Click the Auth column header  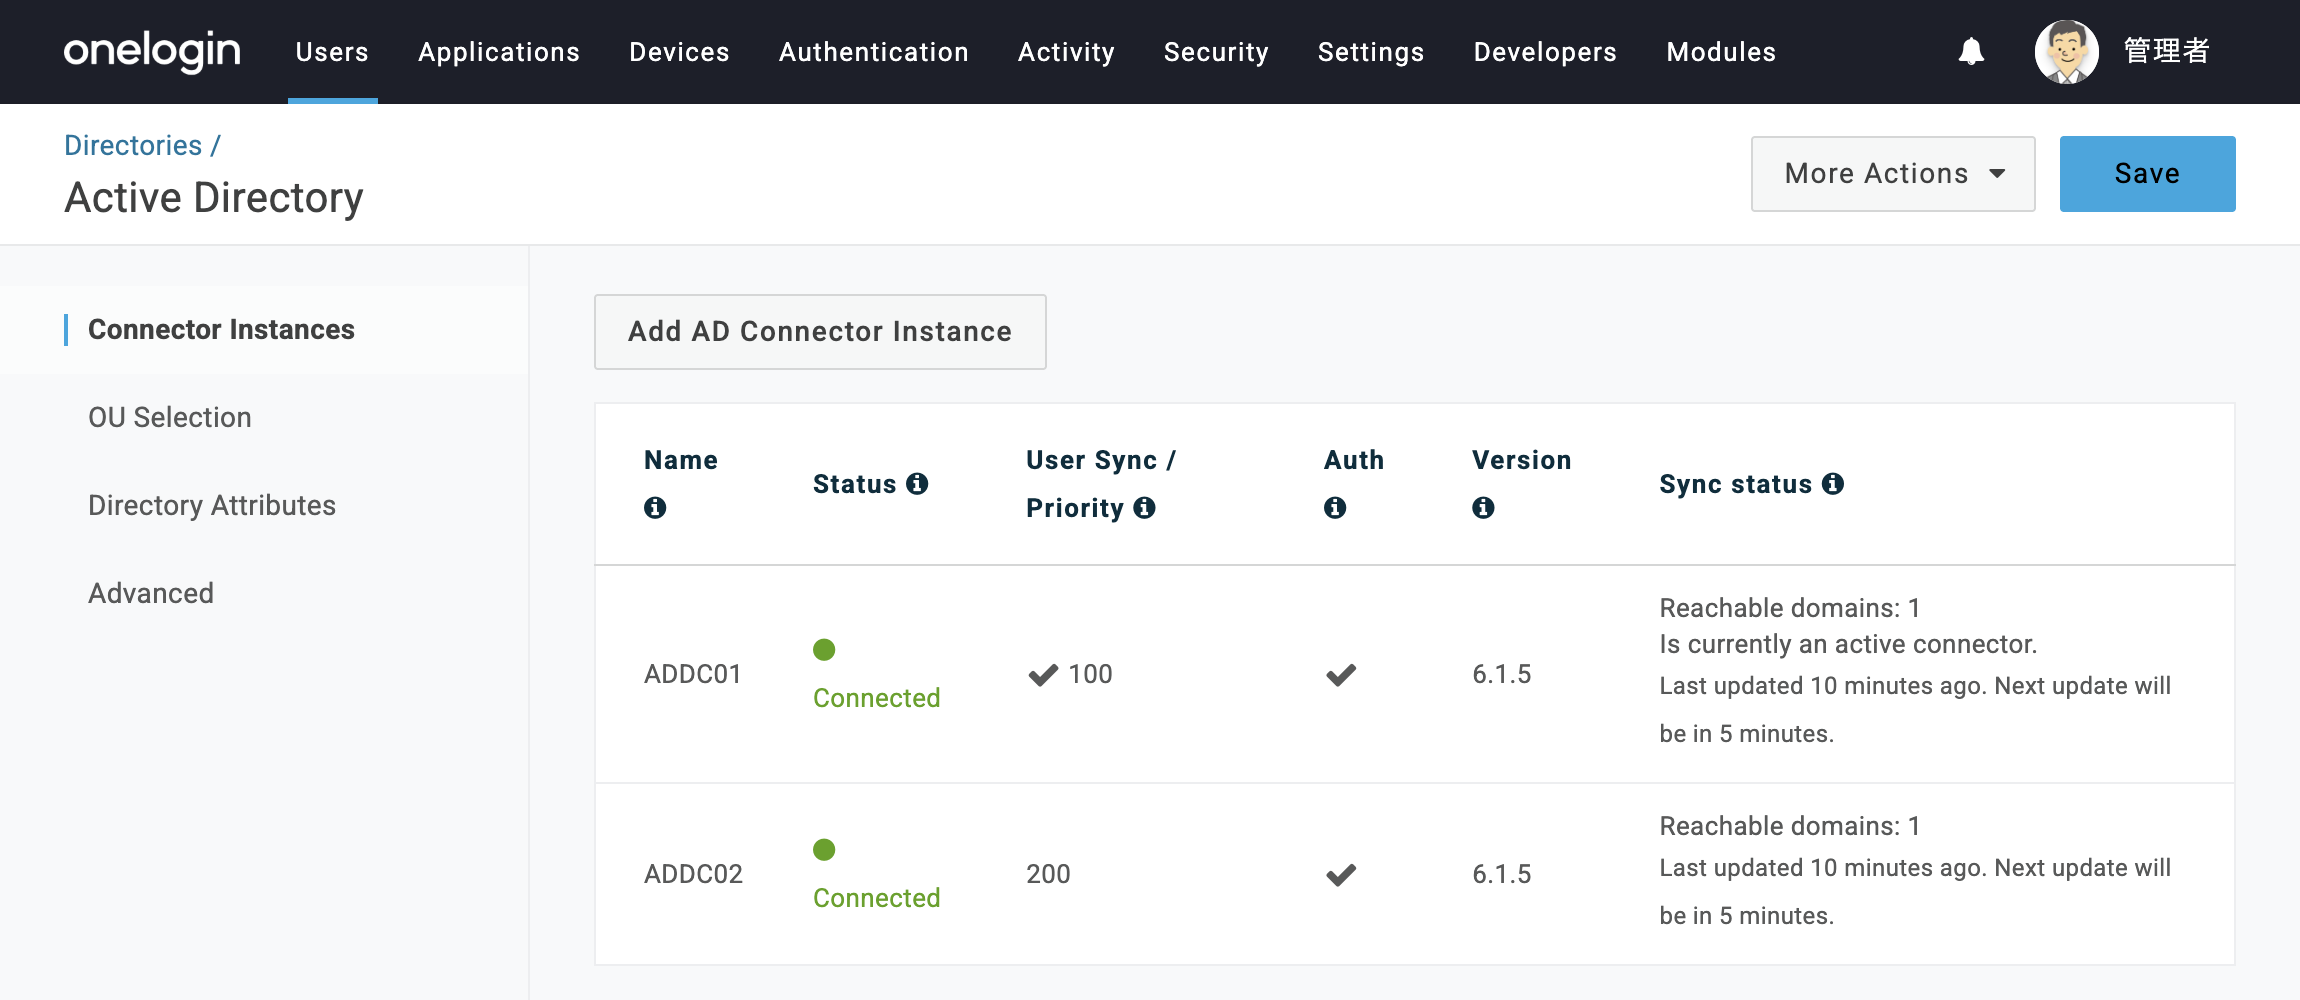click(1354, 460)
